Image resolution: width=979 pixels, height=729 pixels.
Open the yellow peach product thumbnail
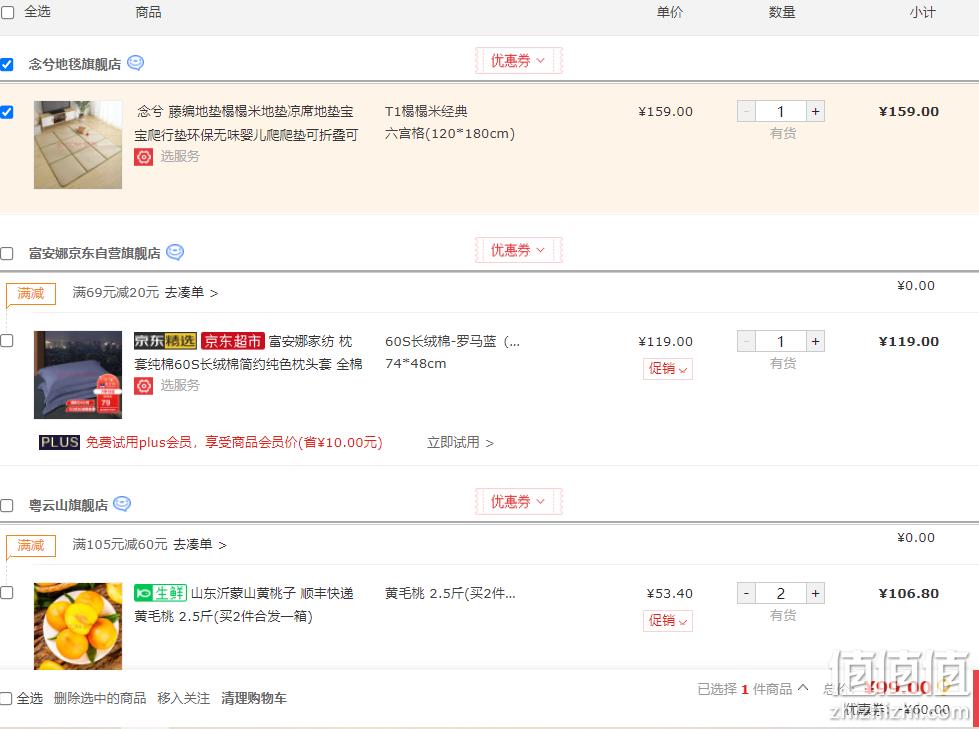[78, 626]
